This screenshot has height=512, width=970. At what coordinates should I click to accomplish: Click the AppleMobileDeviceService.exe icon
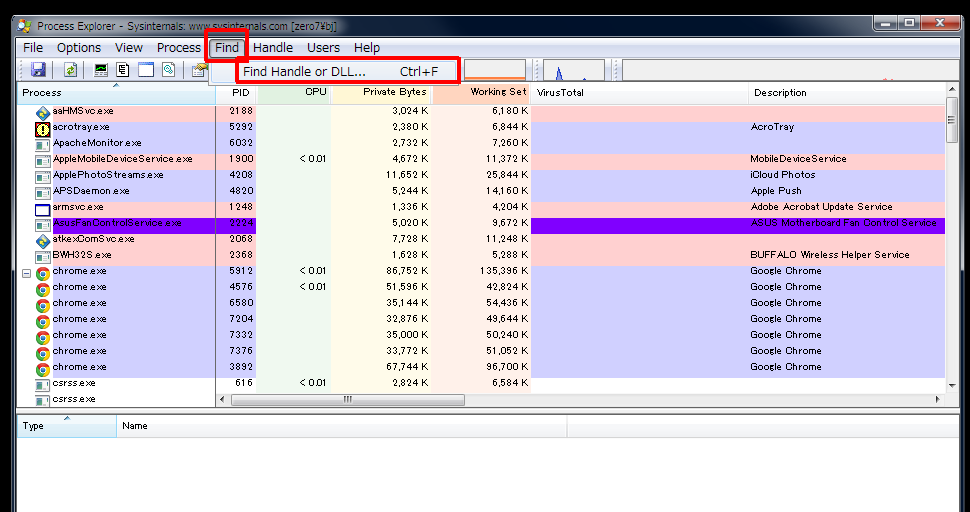[x=43, y=161]
